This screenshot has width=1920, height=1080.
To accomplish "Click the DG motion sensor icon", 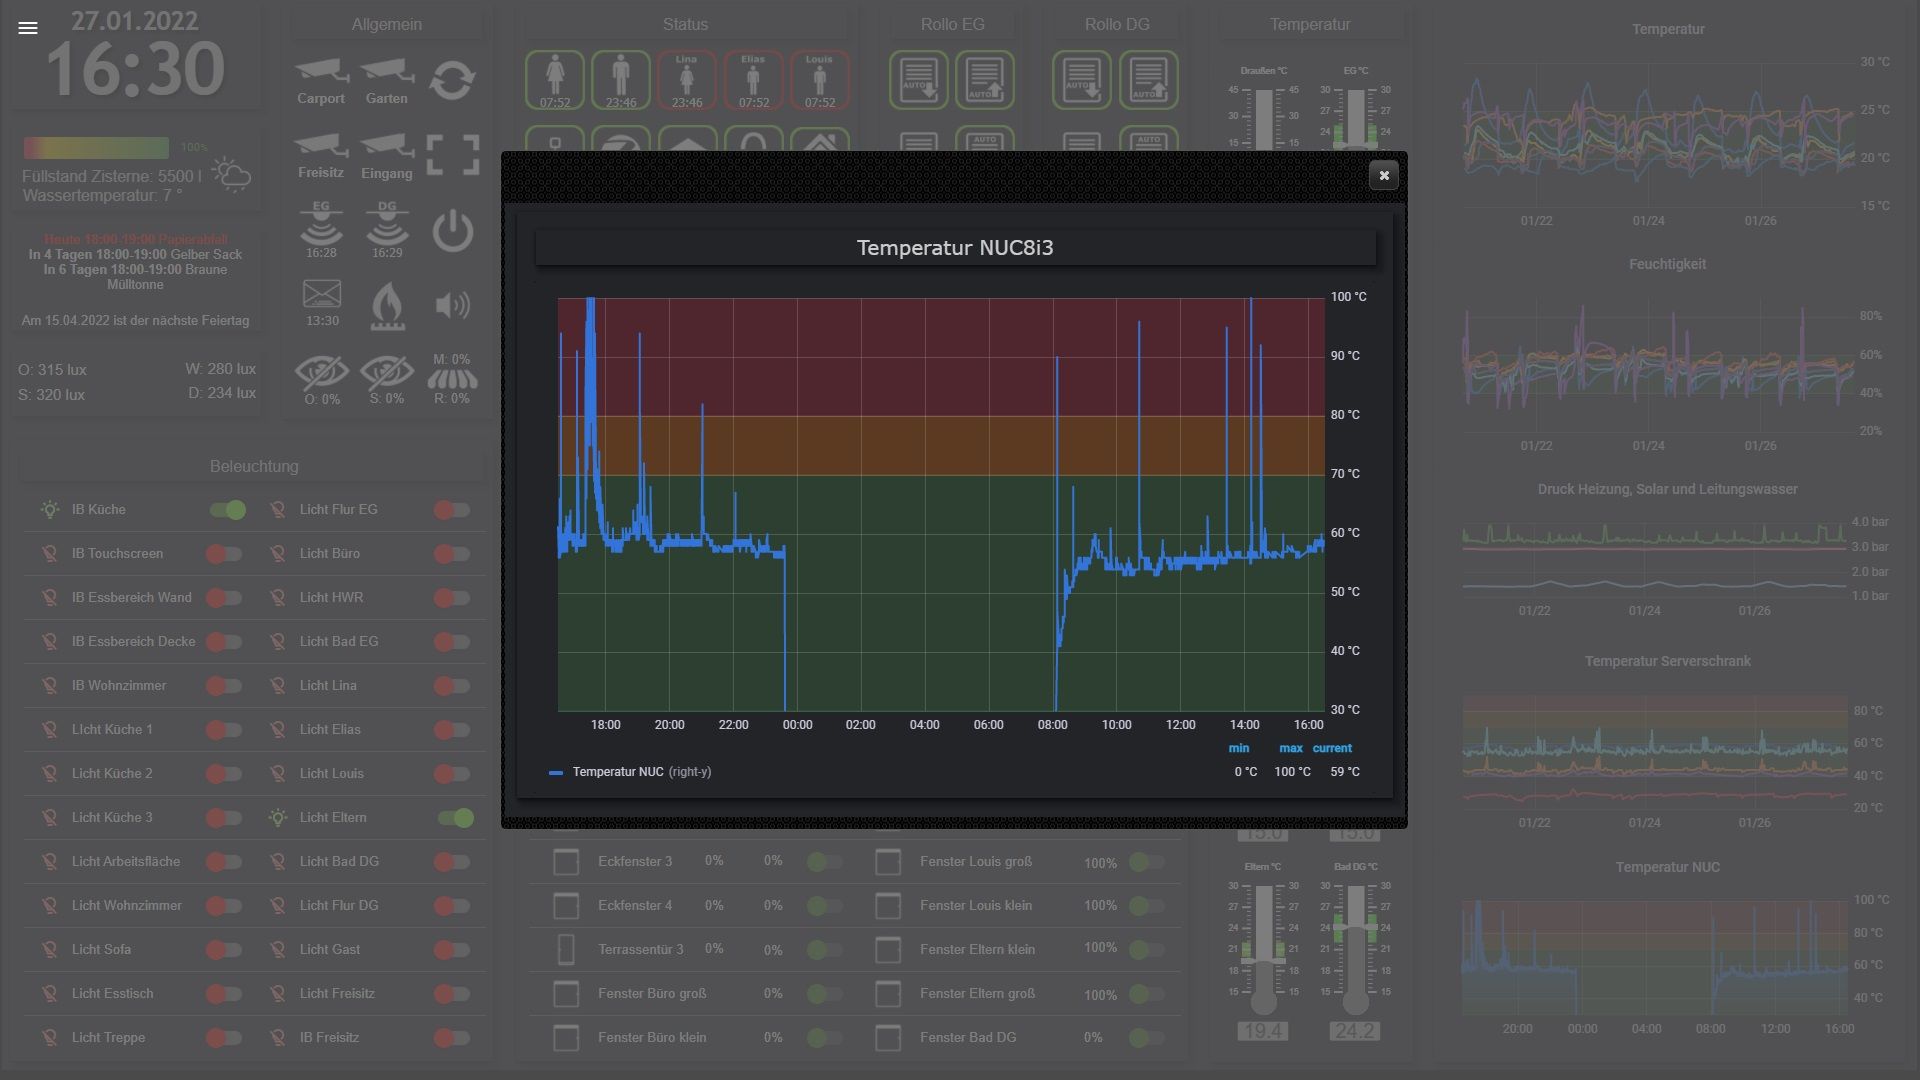I will click(387, 223).
